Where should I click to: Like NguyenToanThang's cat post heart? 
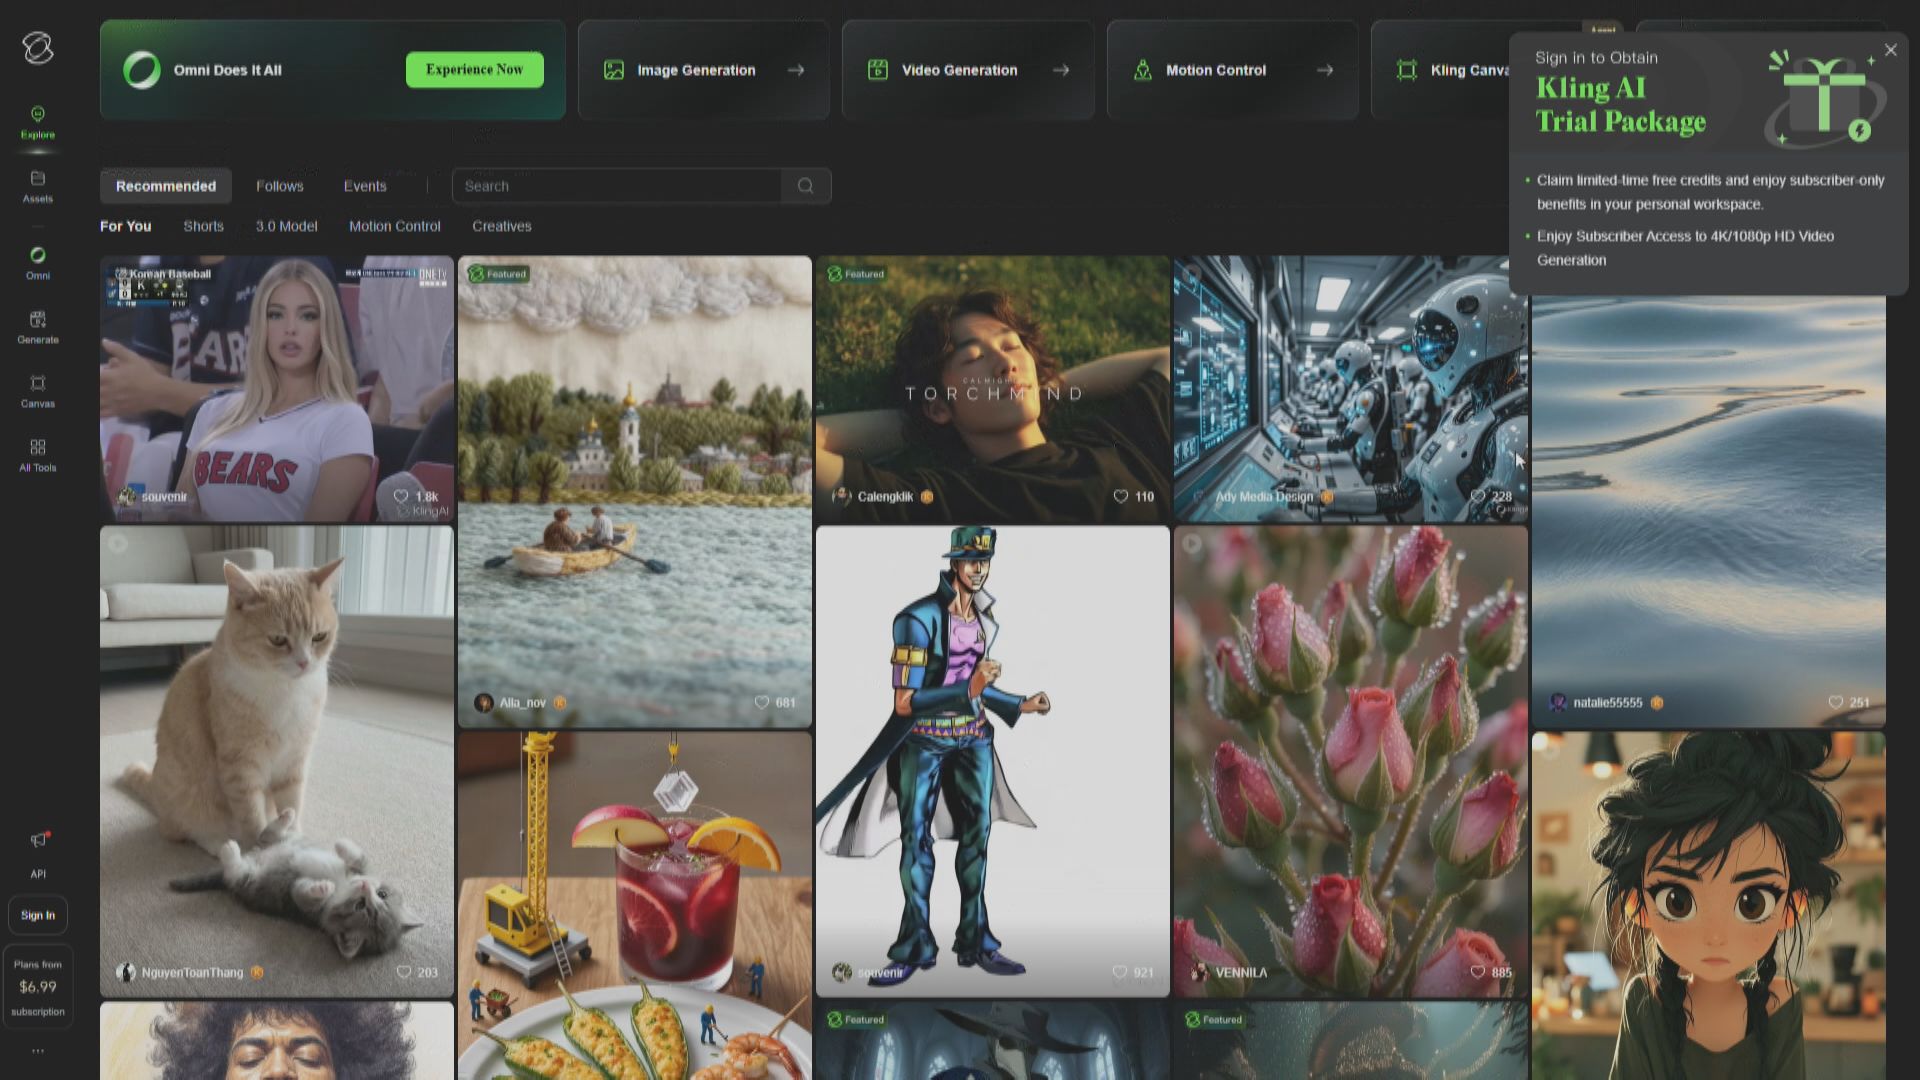pos(404,972)
